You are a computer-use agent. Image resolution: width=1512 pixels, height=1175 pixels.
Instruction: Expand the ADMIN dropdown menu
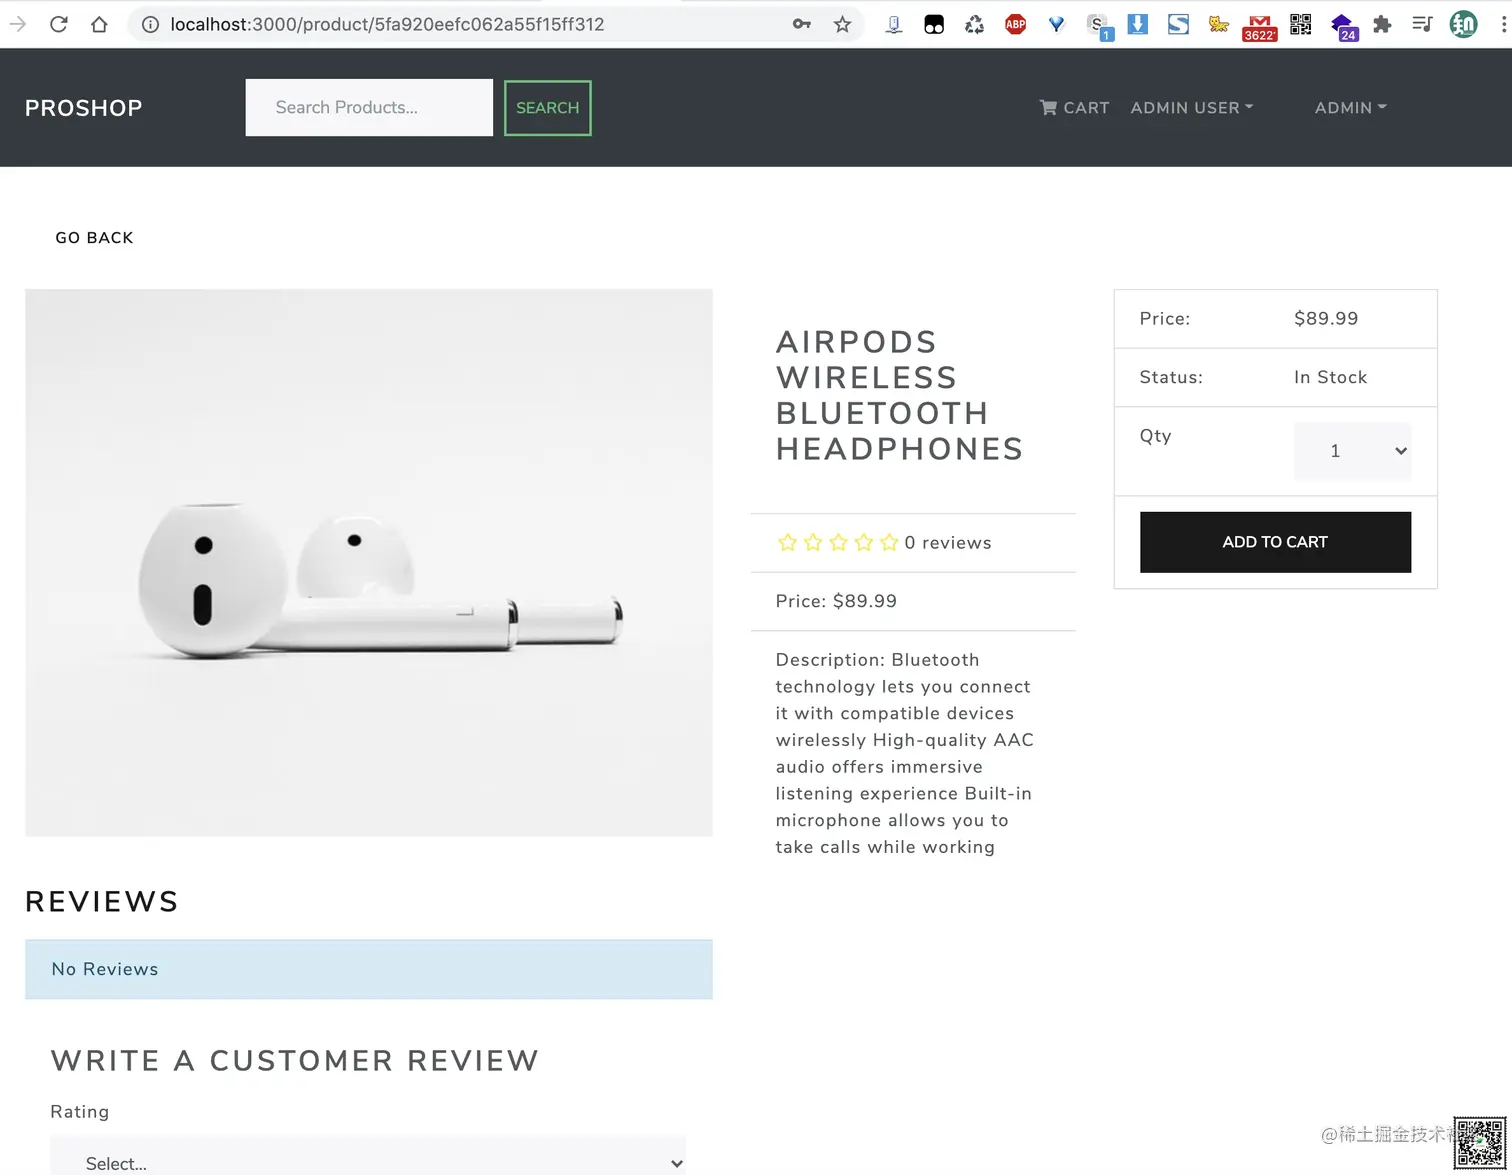(1350, 107)
